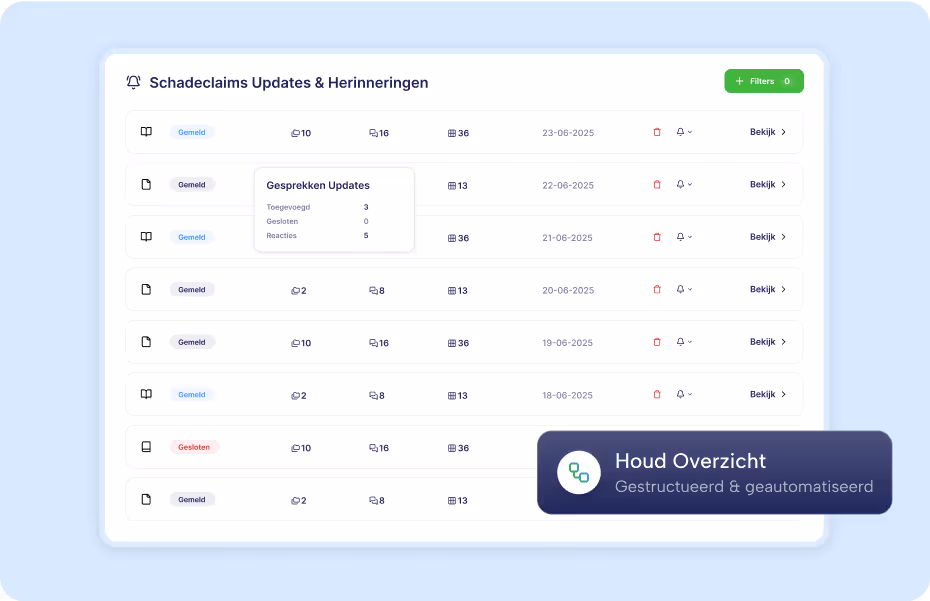Click Bekijk for the 22-06-2025 claim
930x601 pixels.
767,185
